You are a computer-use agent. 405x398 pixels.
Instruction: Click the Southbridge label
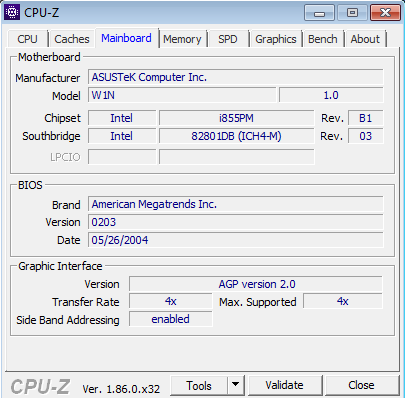[51, 136]
